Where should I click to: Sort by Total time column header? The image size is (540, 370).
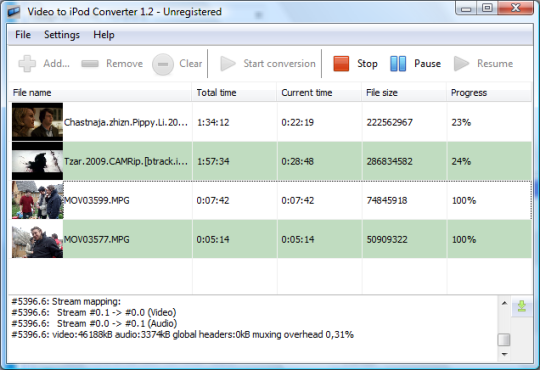pos(234,93)
